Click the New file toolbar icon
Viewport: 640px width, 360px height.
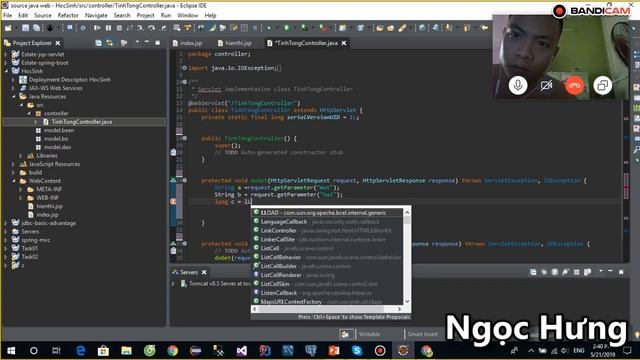pyautogui.click(x=8, y=28)
